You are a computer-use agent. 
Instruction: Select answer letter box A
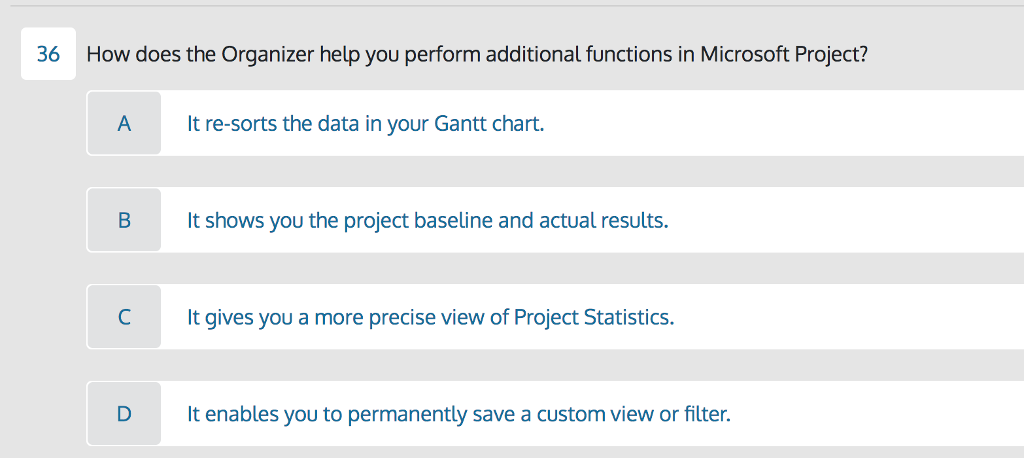pyautogui.click(x=124, y=124)
